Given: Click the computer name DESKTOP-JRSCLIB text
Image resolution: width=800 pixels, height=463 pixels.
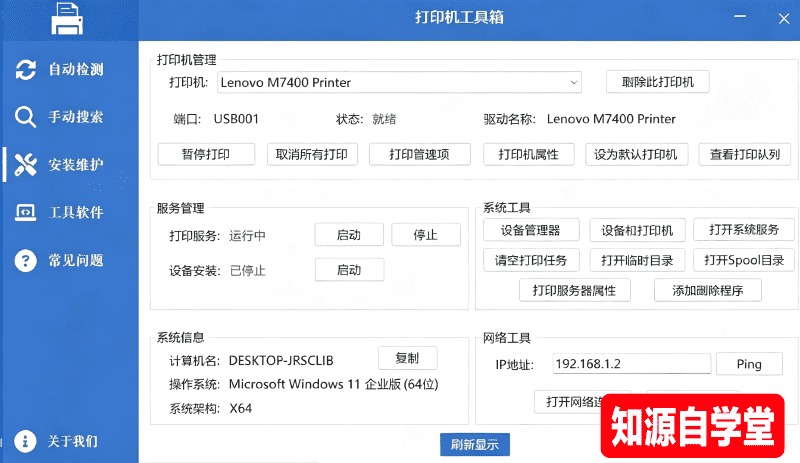Looking at the screenshot, I should pyautogui.click(x=281, y=360).
